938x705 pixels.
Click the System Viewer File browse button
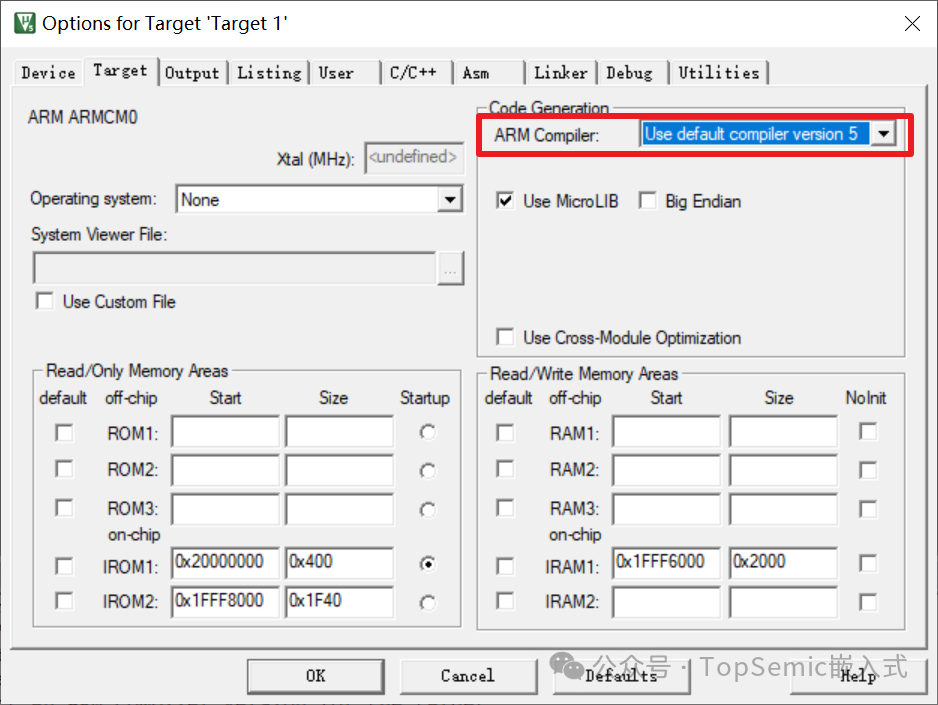[x=451, y=268]
